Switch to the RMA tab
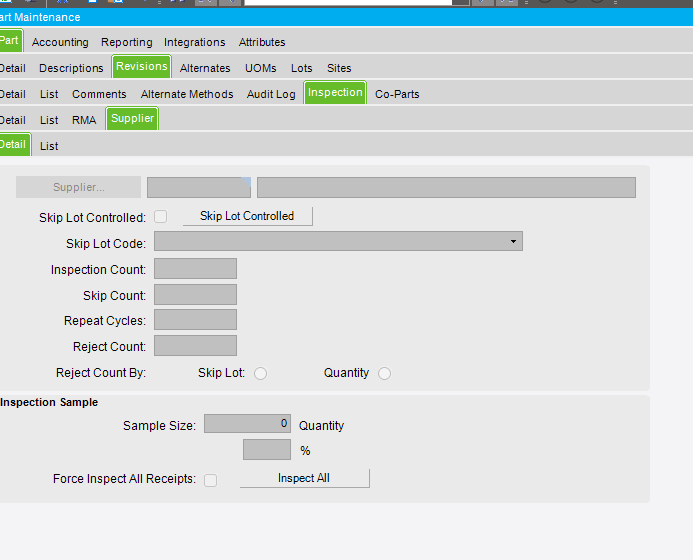Screen dimensions: 693x560 84,121
